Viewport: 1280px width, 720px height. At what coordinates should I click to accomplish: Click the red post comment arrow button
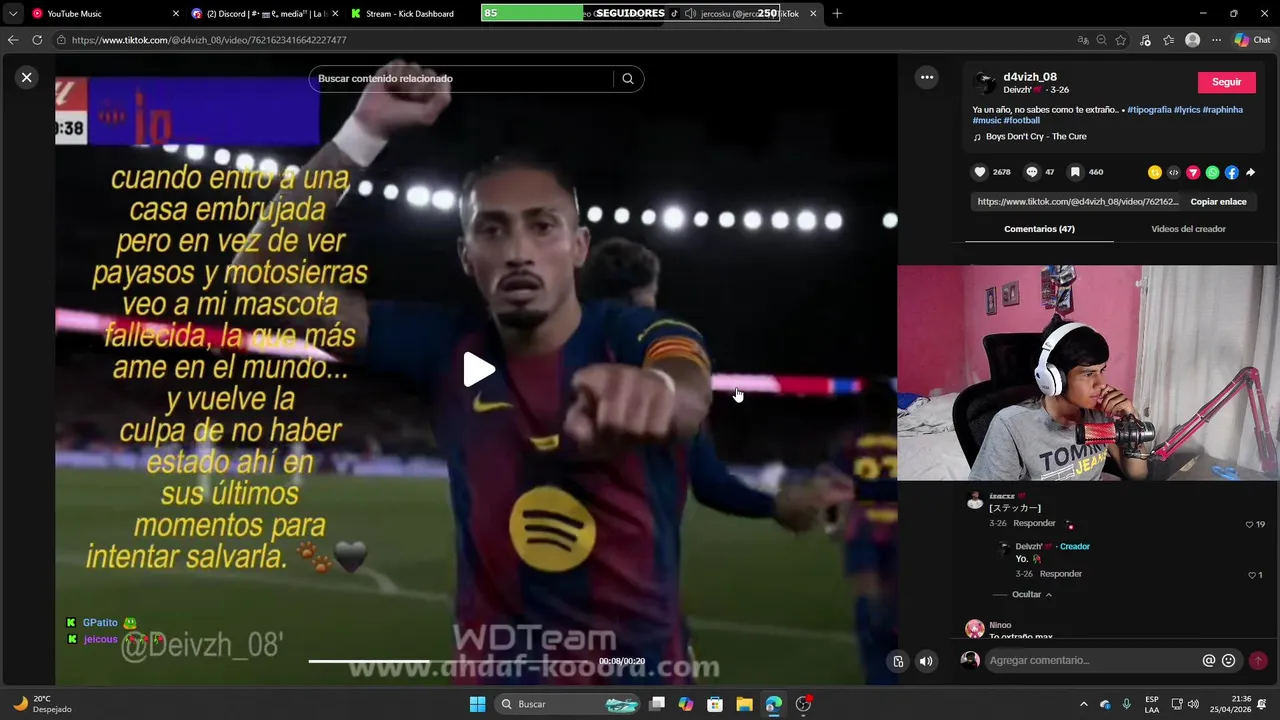(x=1258, y=660)
